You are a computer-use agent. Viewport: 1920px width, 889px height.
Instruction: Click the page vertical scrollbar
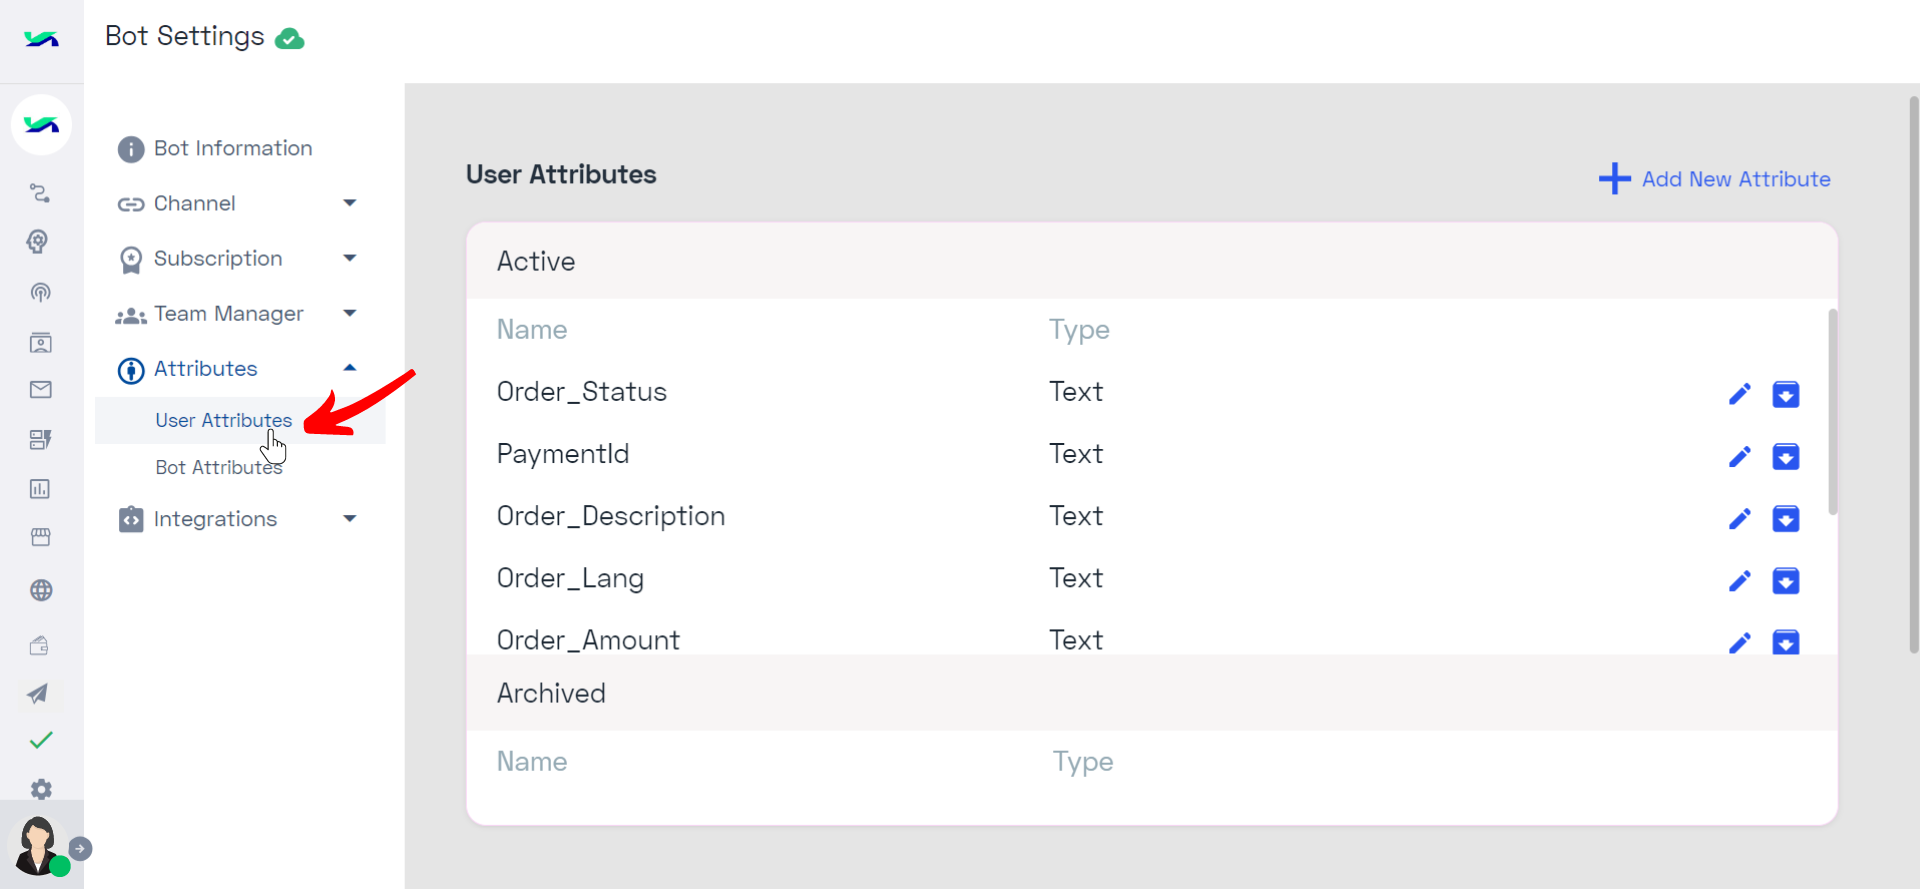[x=1913, y=375]
